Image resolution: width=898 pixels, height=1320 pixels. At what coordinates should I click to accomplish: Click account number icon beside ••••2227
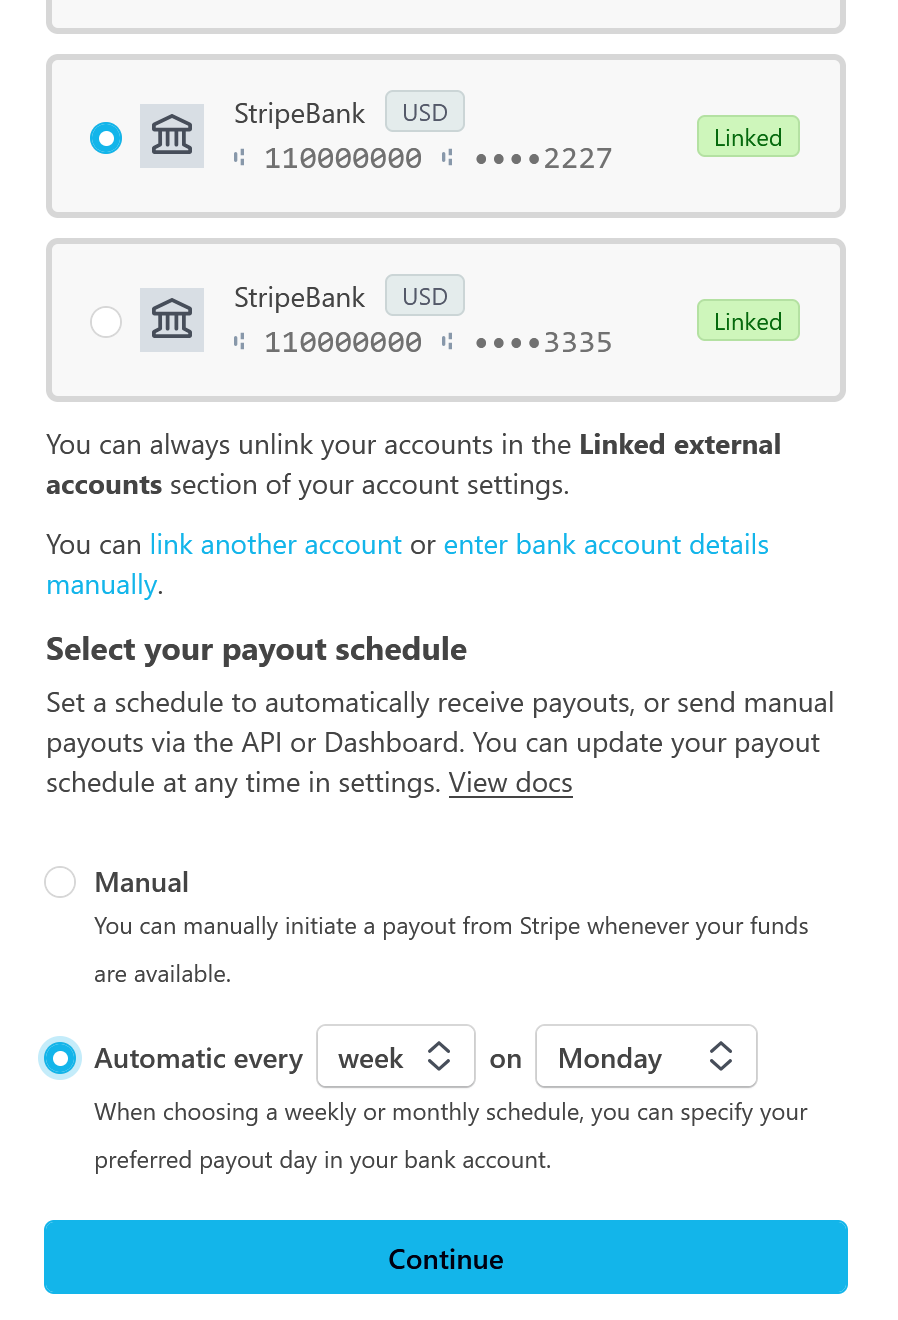pyautogui.click(x=448, y=158)
